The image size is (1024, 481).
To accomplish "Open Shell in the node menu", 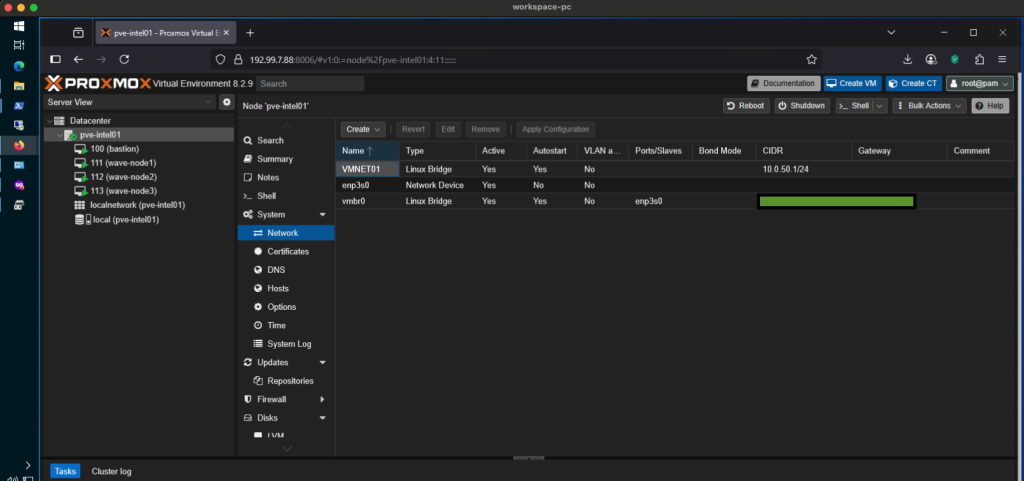I will 286,196.
